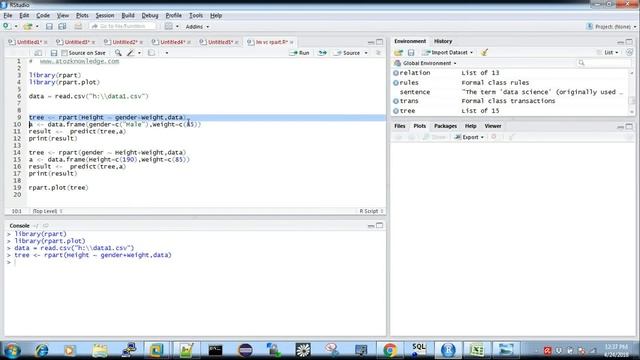
Task: Open the command prompt taskbar icon
Action: pyautogui.click(x=215, y=350)
